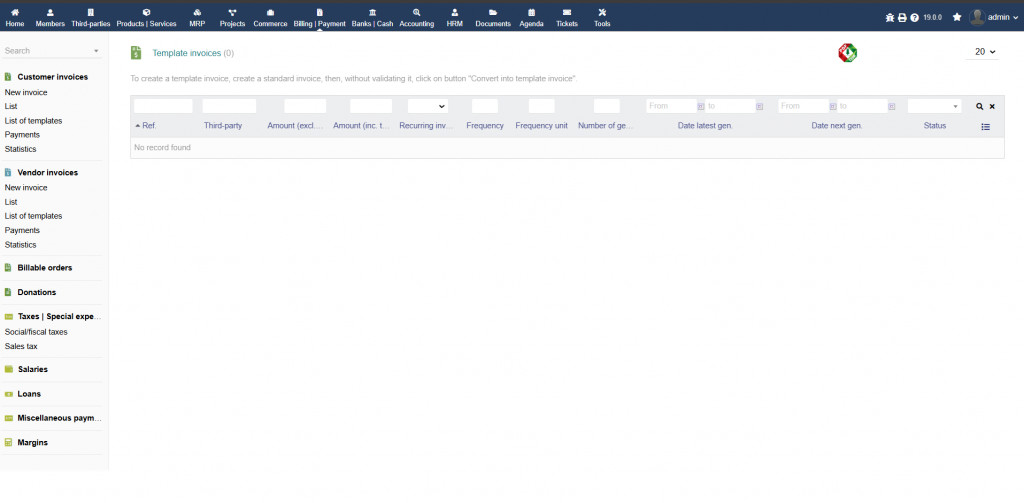This screenshot has height=503, width=1024.
Task: Open the Accounting module
Action: (417, 18)
